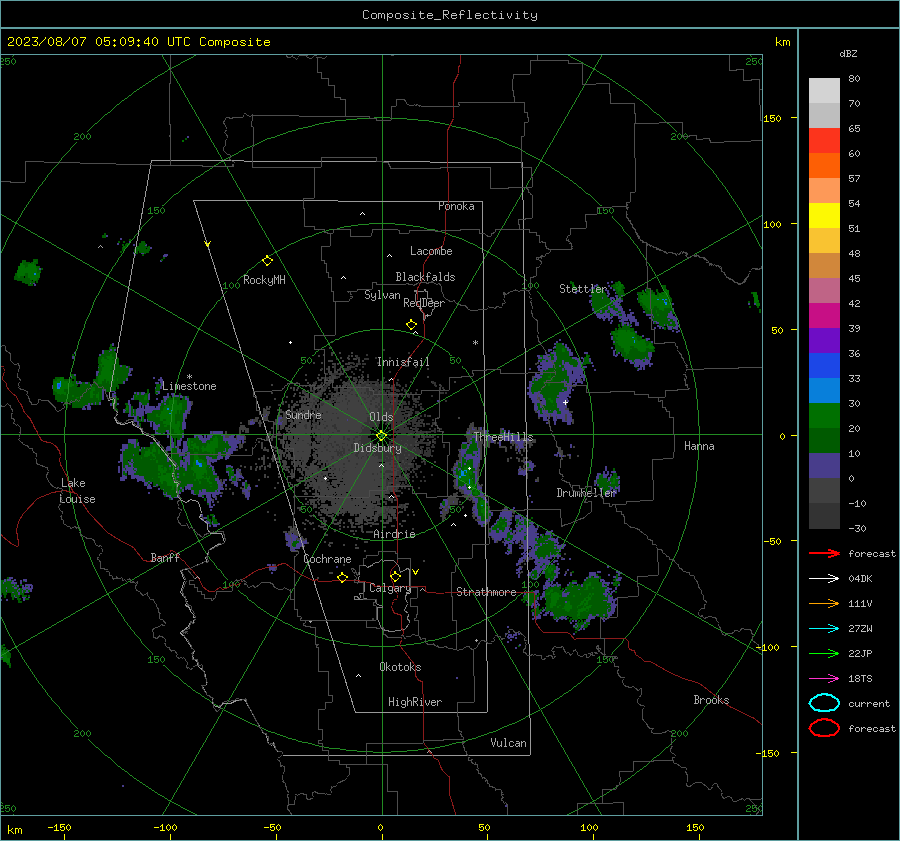Click the Olds label
This screenshot has width=900, height=841.
381,417
